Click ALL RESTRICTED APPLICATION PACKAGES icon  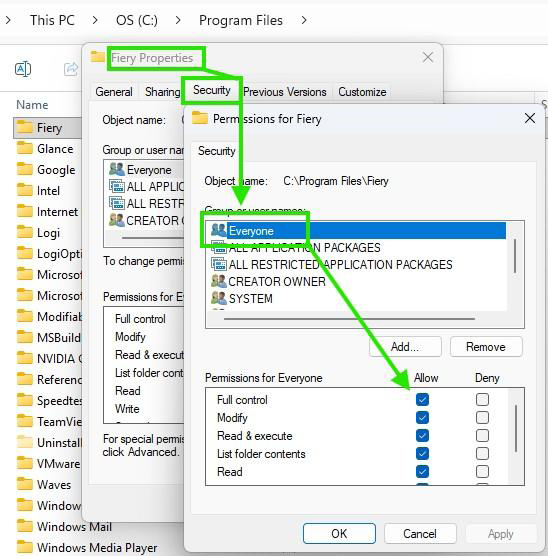click(x=218, y=264)
